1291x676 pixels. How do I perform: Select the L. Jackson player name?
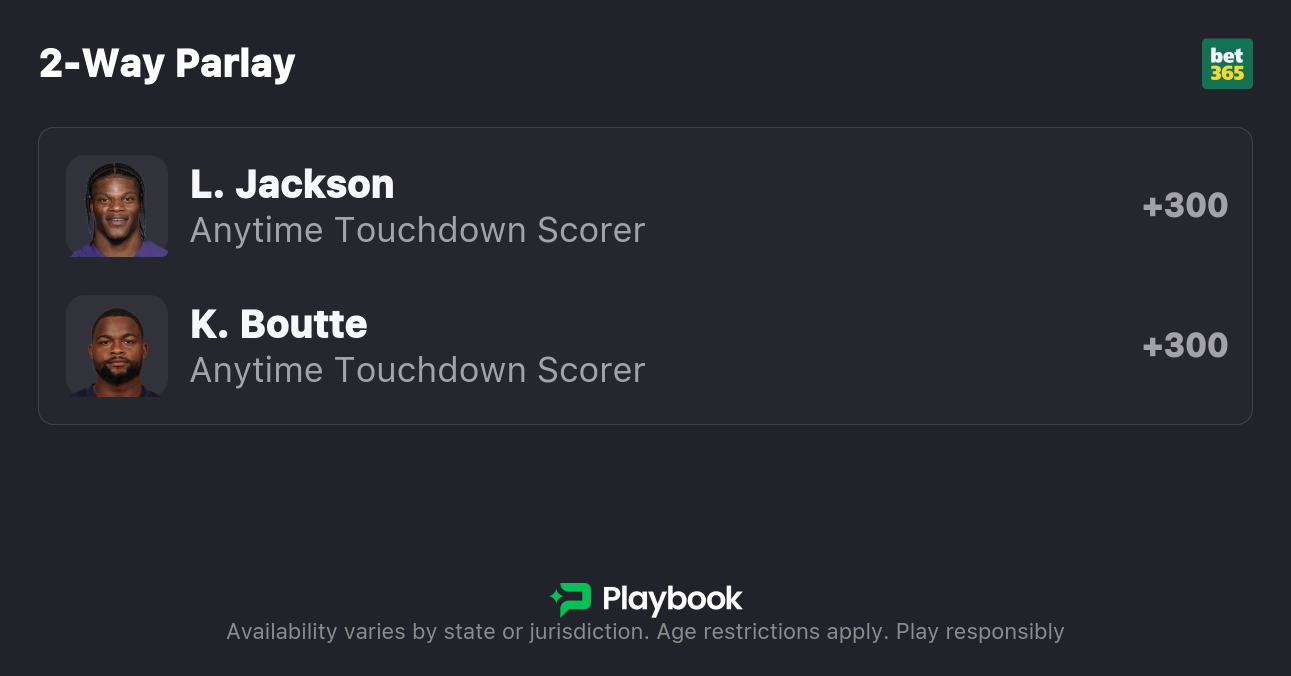[292, 184]
